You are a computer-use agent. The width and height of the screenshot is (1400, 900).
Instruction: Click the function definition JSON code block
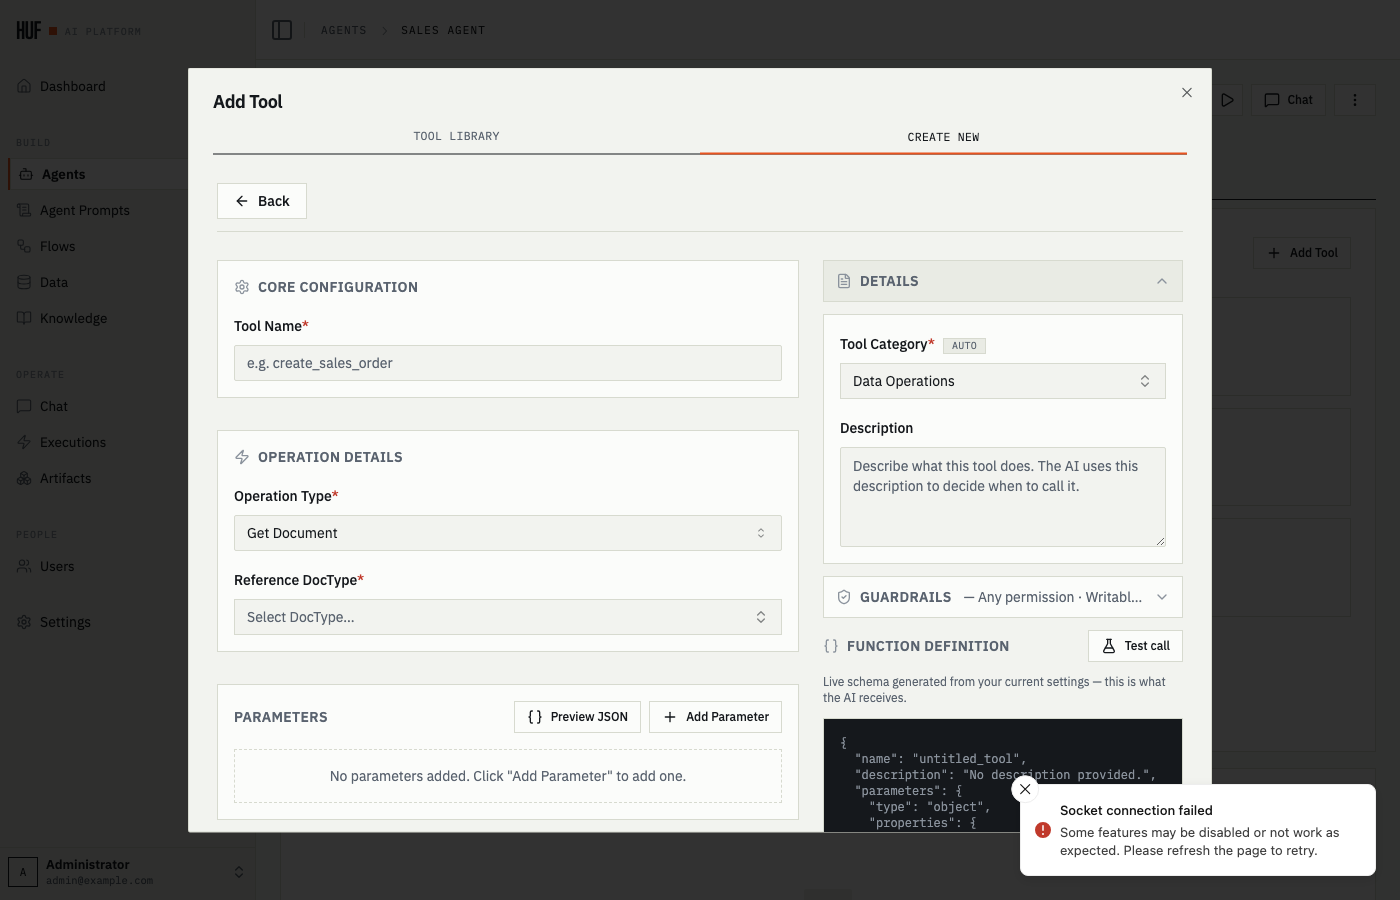pos(1003,775)
